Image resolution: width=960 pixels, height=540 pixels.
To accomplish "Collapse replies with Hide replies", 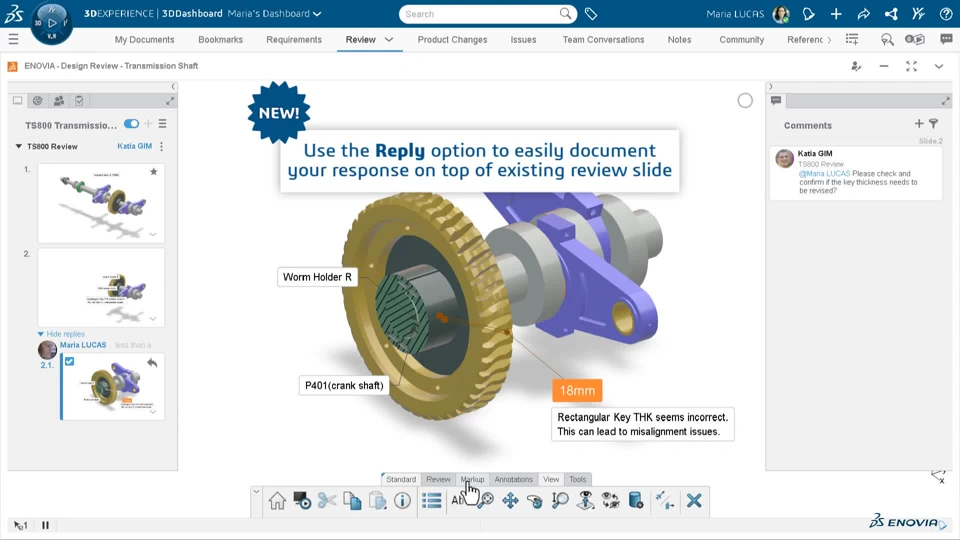I will point(61,334).
